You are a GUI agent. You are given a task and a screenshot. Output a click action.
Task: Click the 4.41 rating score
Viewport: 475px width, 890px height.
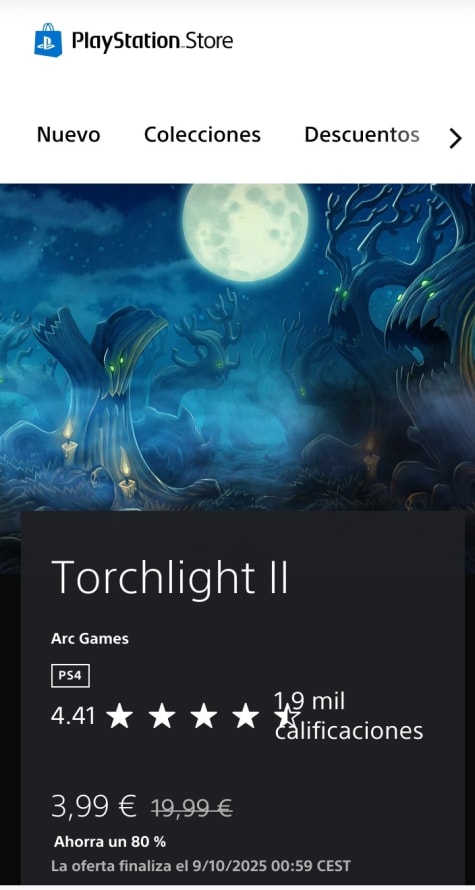tap(73, 717)
